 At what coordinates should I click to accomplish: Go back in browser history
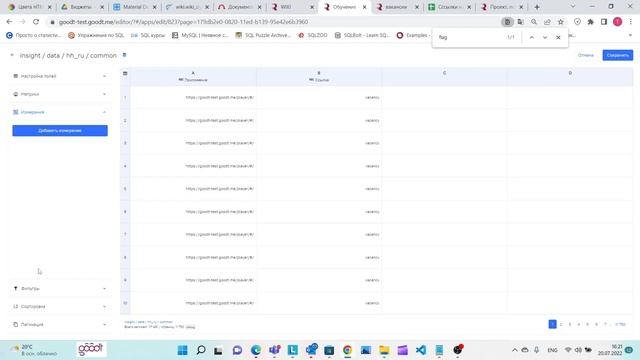9,22
